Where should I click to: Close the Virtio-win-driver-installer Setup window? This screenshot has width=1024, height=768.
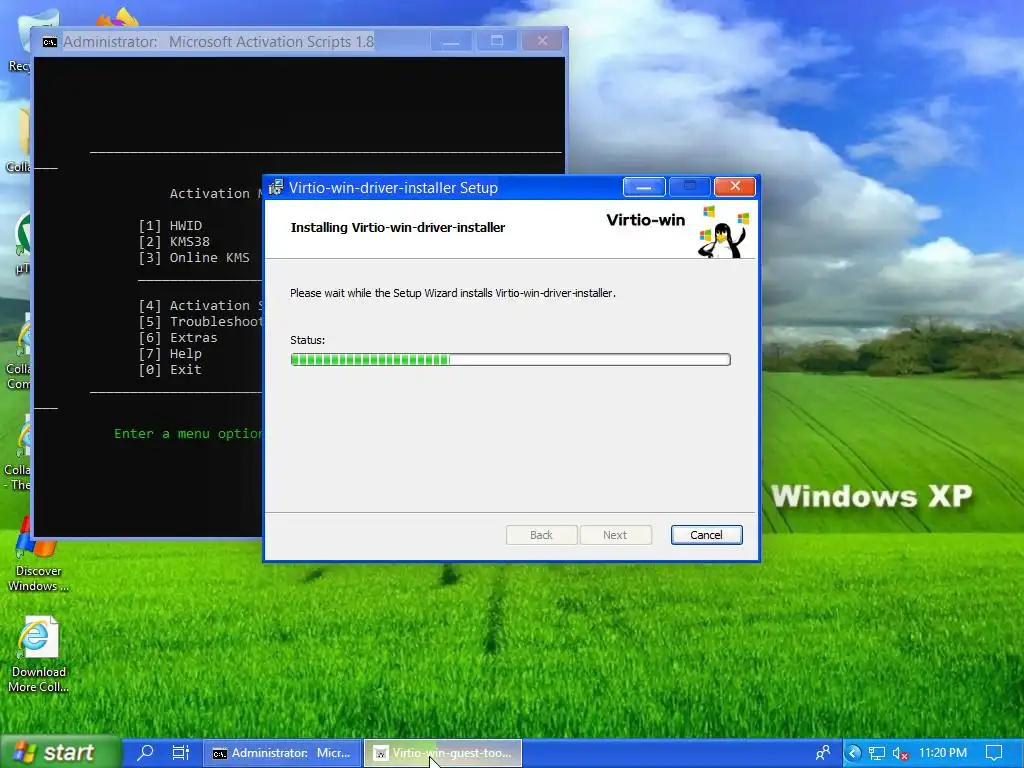(735, 187)
